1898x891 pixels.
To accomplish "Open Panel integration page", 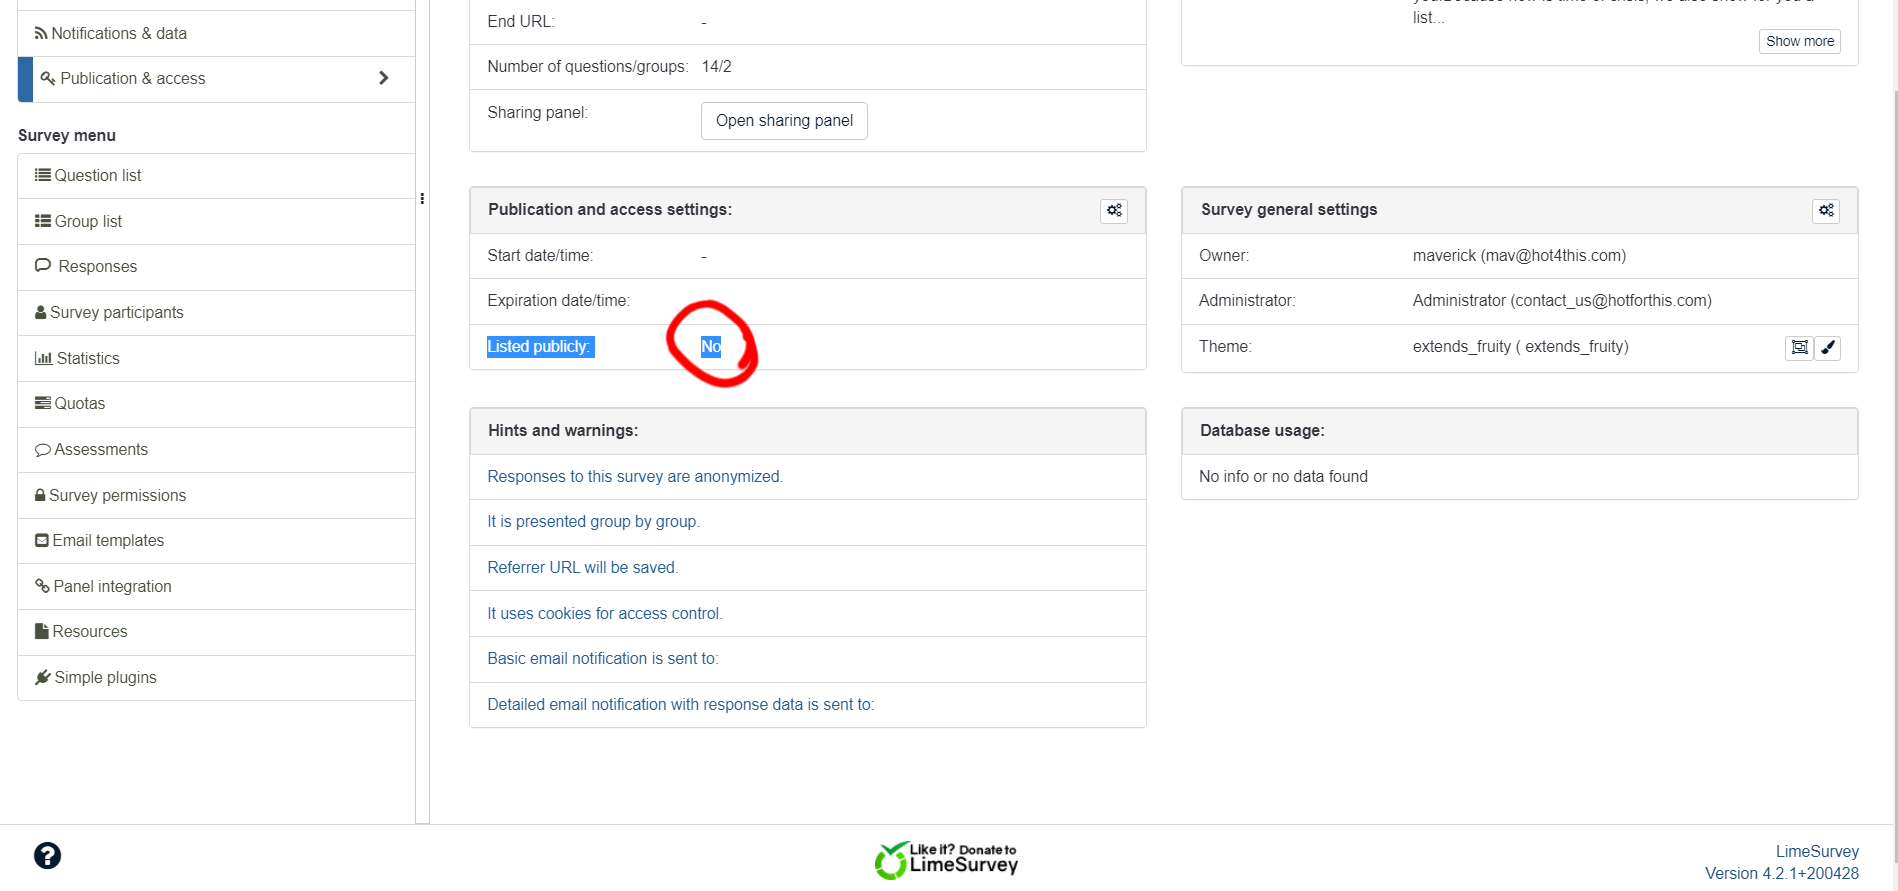I will tap(216, 586).
